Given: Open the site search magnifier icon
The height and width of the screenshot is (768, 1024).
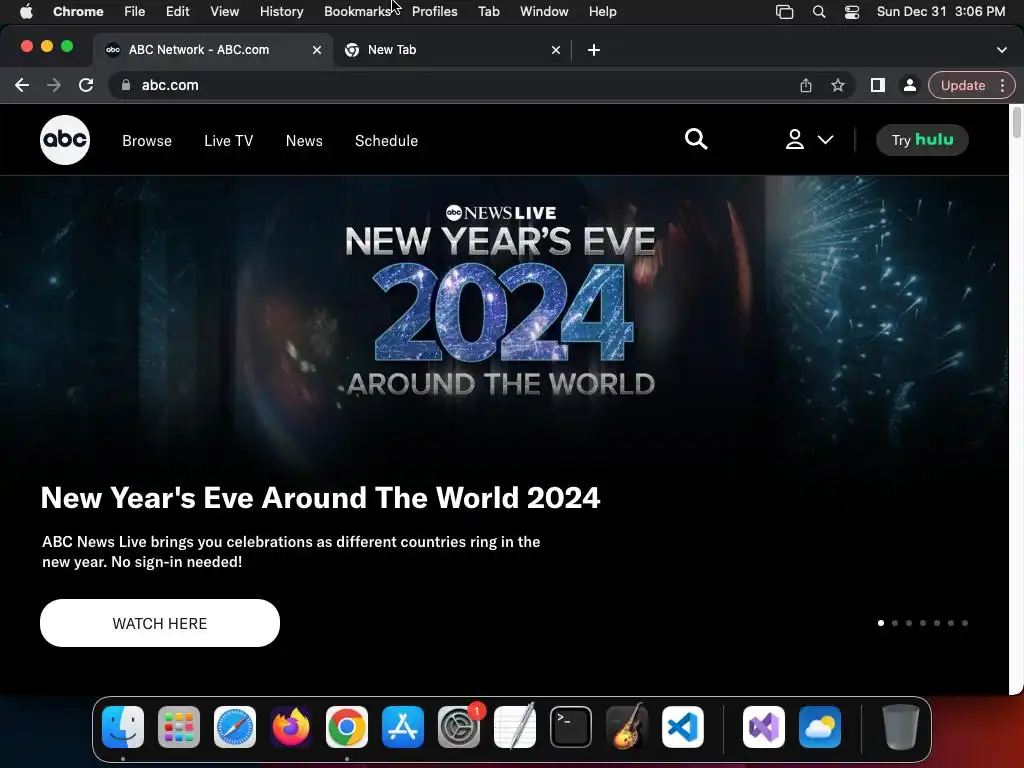Looking at the screenshot, I should (696, 139).
